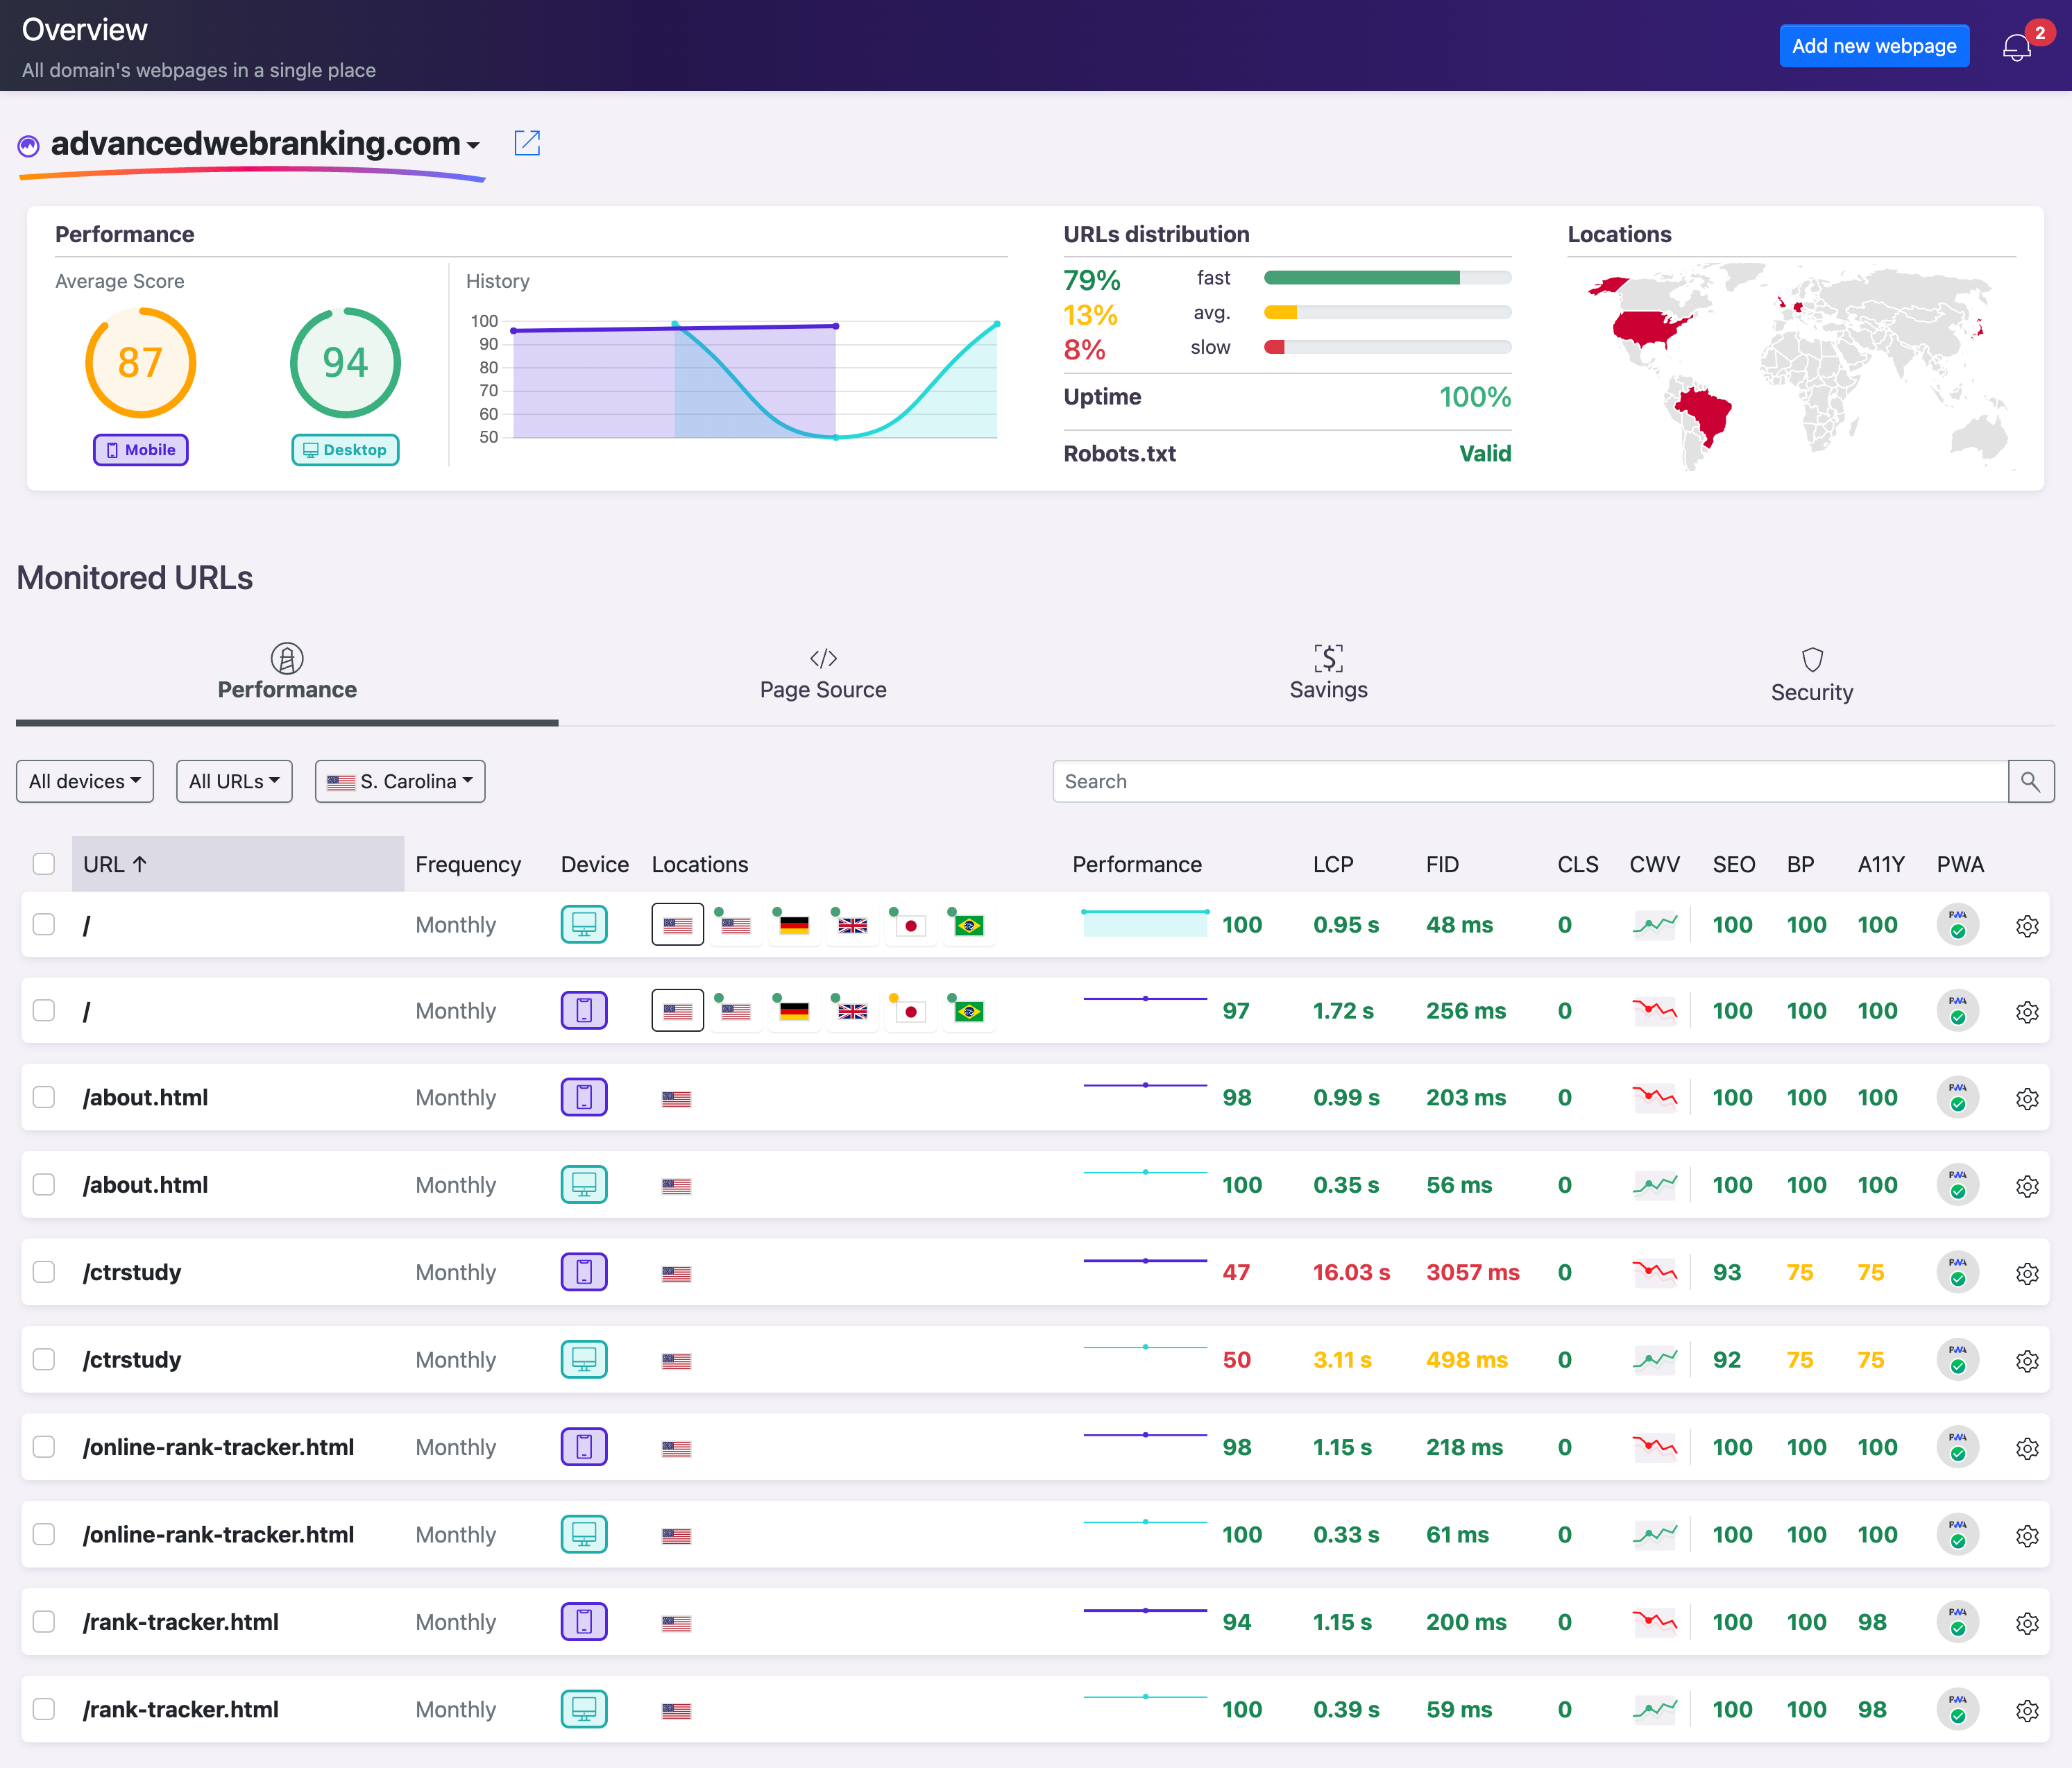Click Brazil flag in second row
Screen dimensions: 2072x1768
pos(968,1011)
